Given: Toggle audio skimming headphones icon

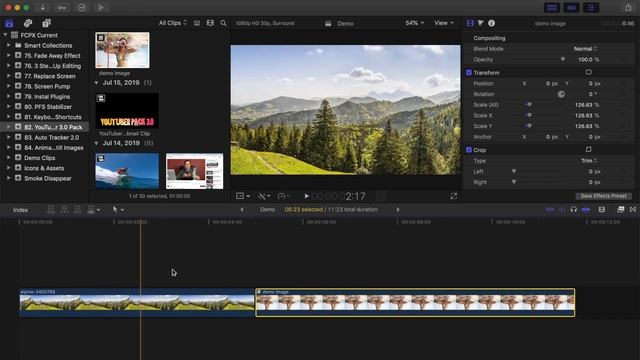Looking at the screenshot, I should (573, 209).
